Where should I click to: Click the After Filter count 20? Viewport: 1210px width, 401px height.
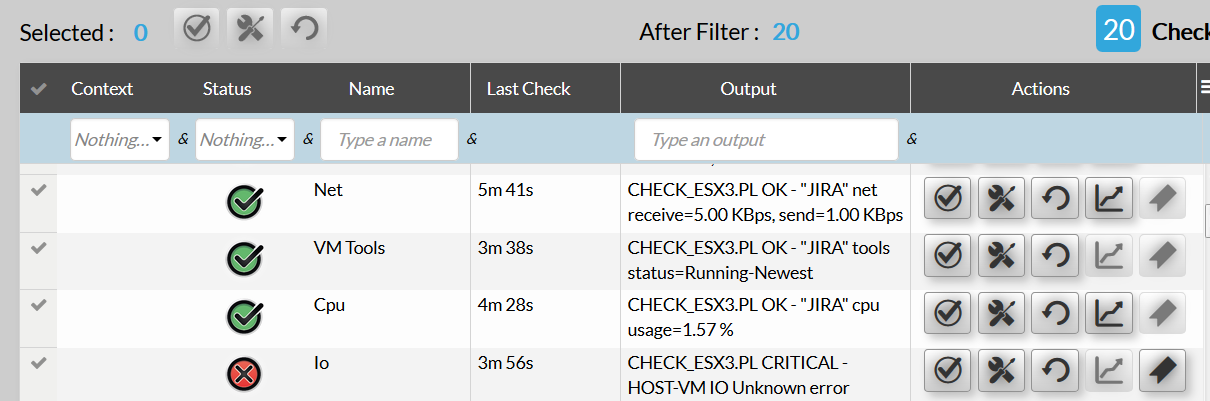click(x=785, y=32)
